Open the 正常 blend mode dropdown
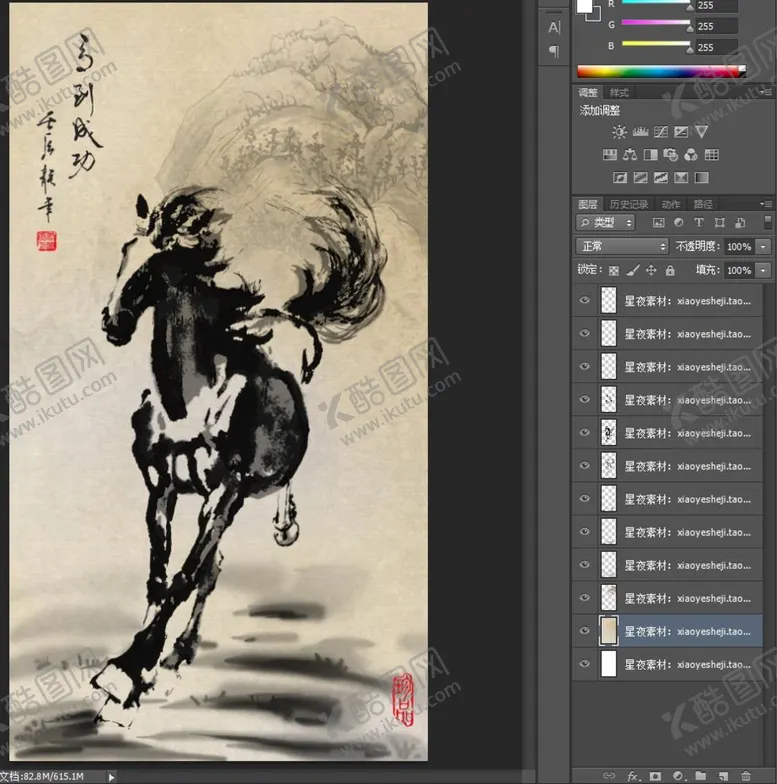 click(x=622, y=246)
